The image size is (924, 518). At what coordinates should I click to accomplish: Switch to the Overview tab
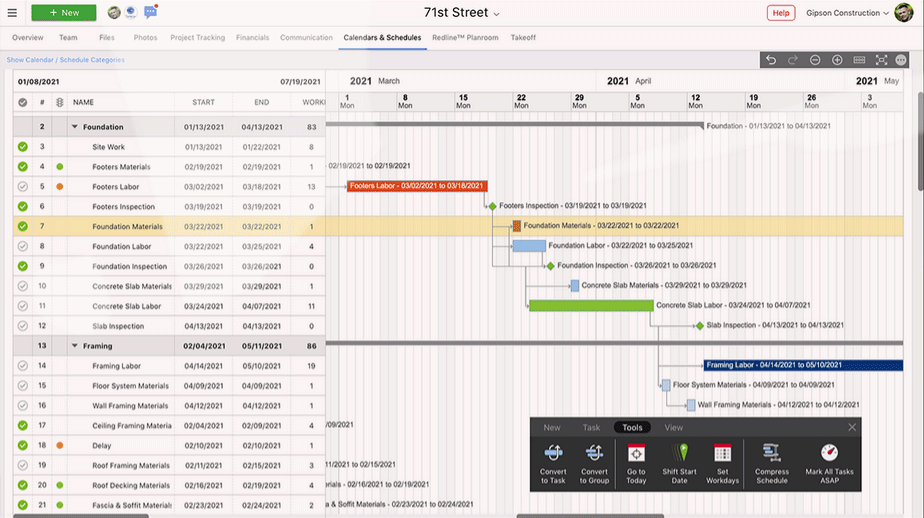[x=28, y=37]
